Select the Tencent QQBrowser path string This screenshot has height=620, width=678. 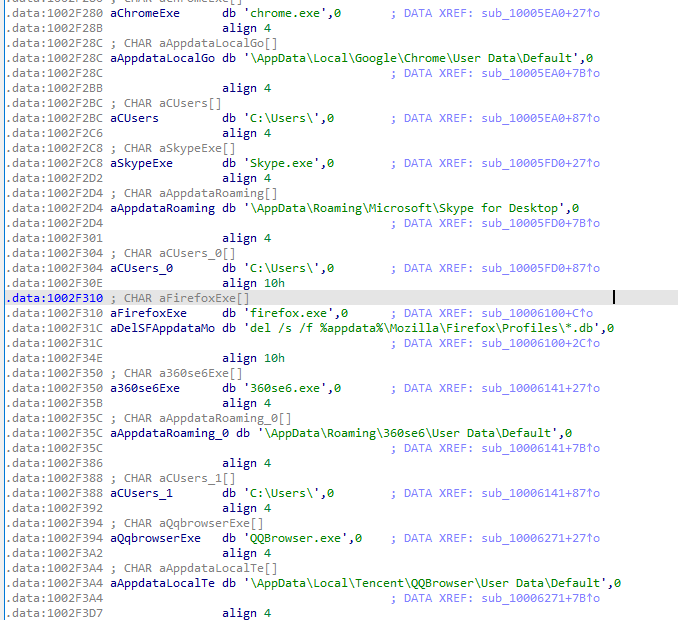(425, 583)
